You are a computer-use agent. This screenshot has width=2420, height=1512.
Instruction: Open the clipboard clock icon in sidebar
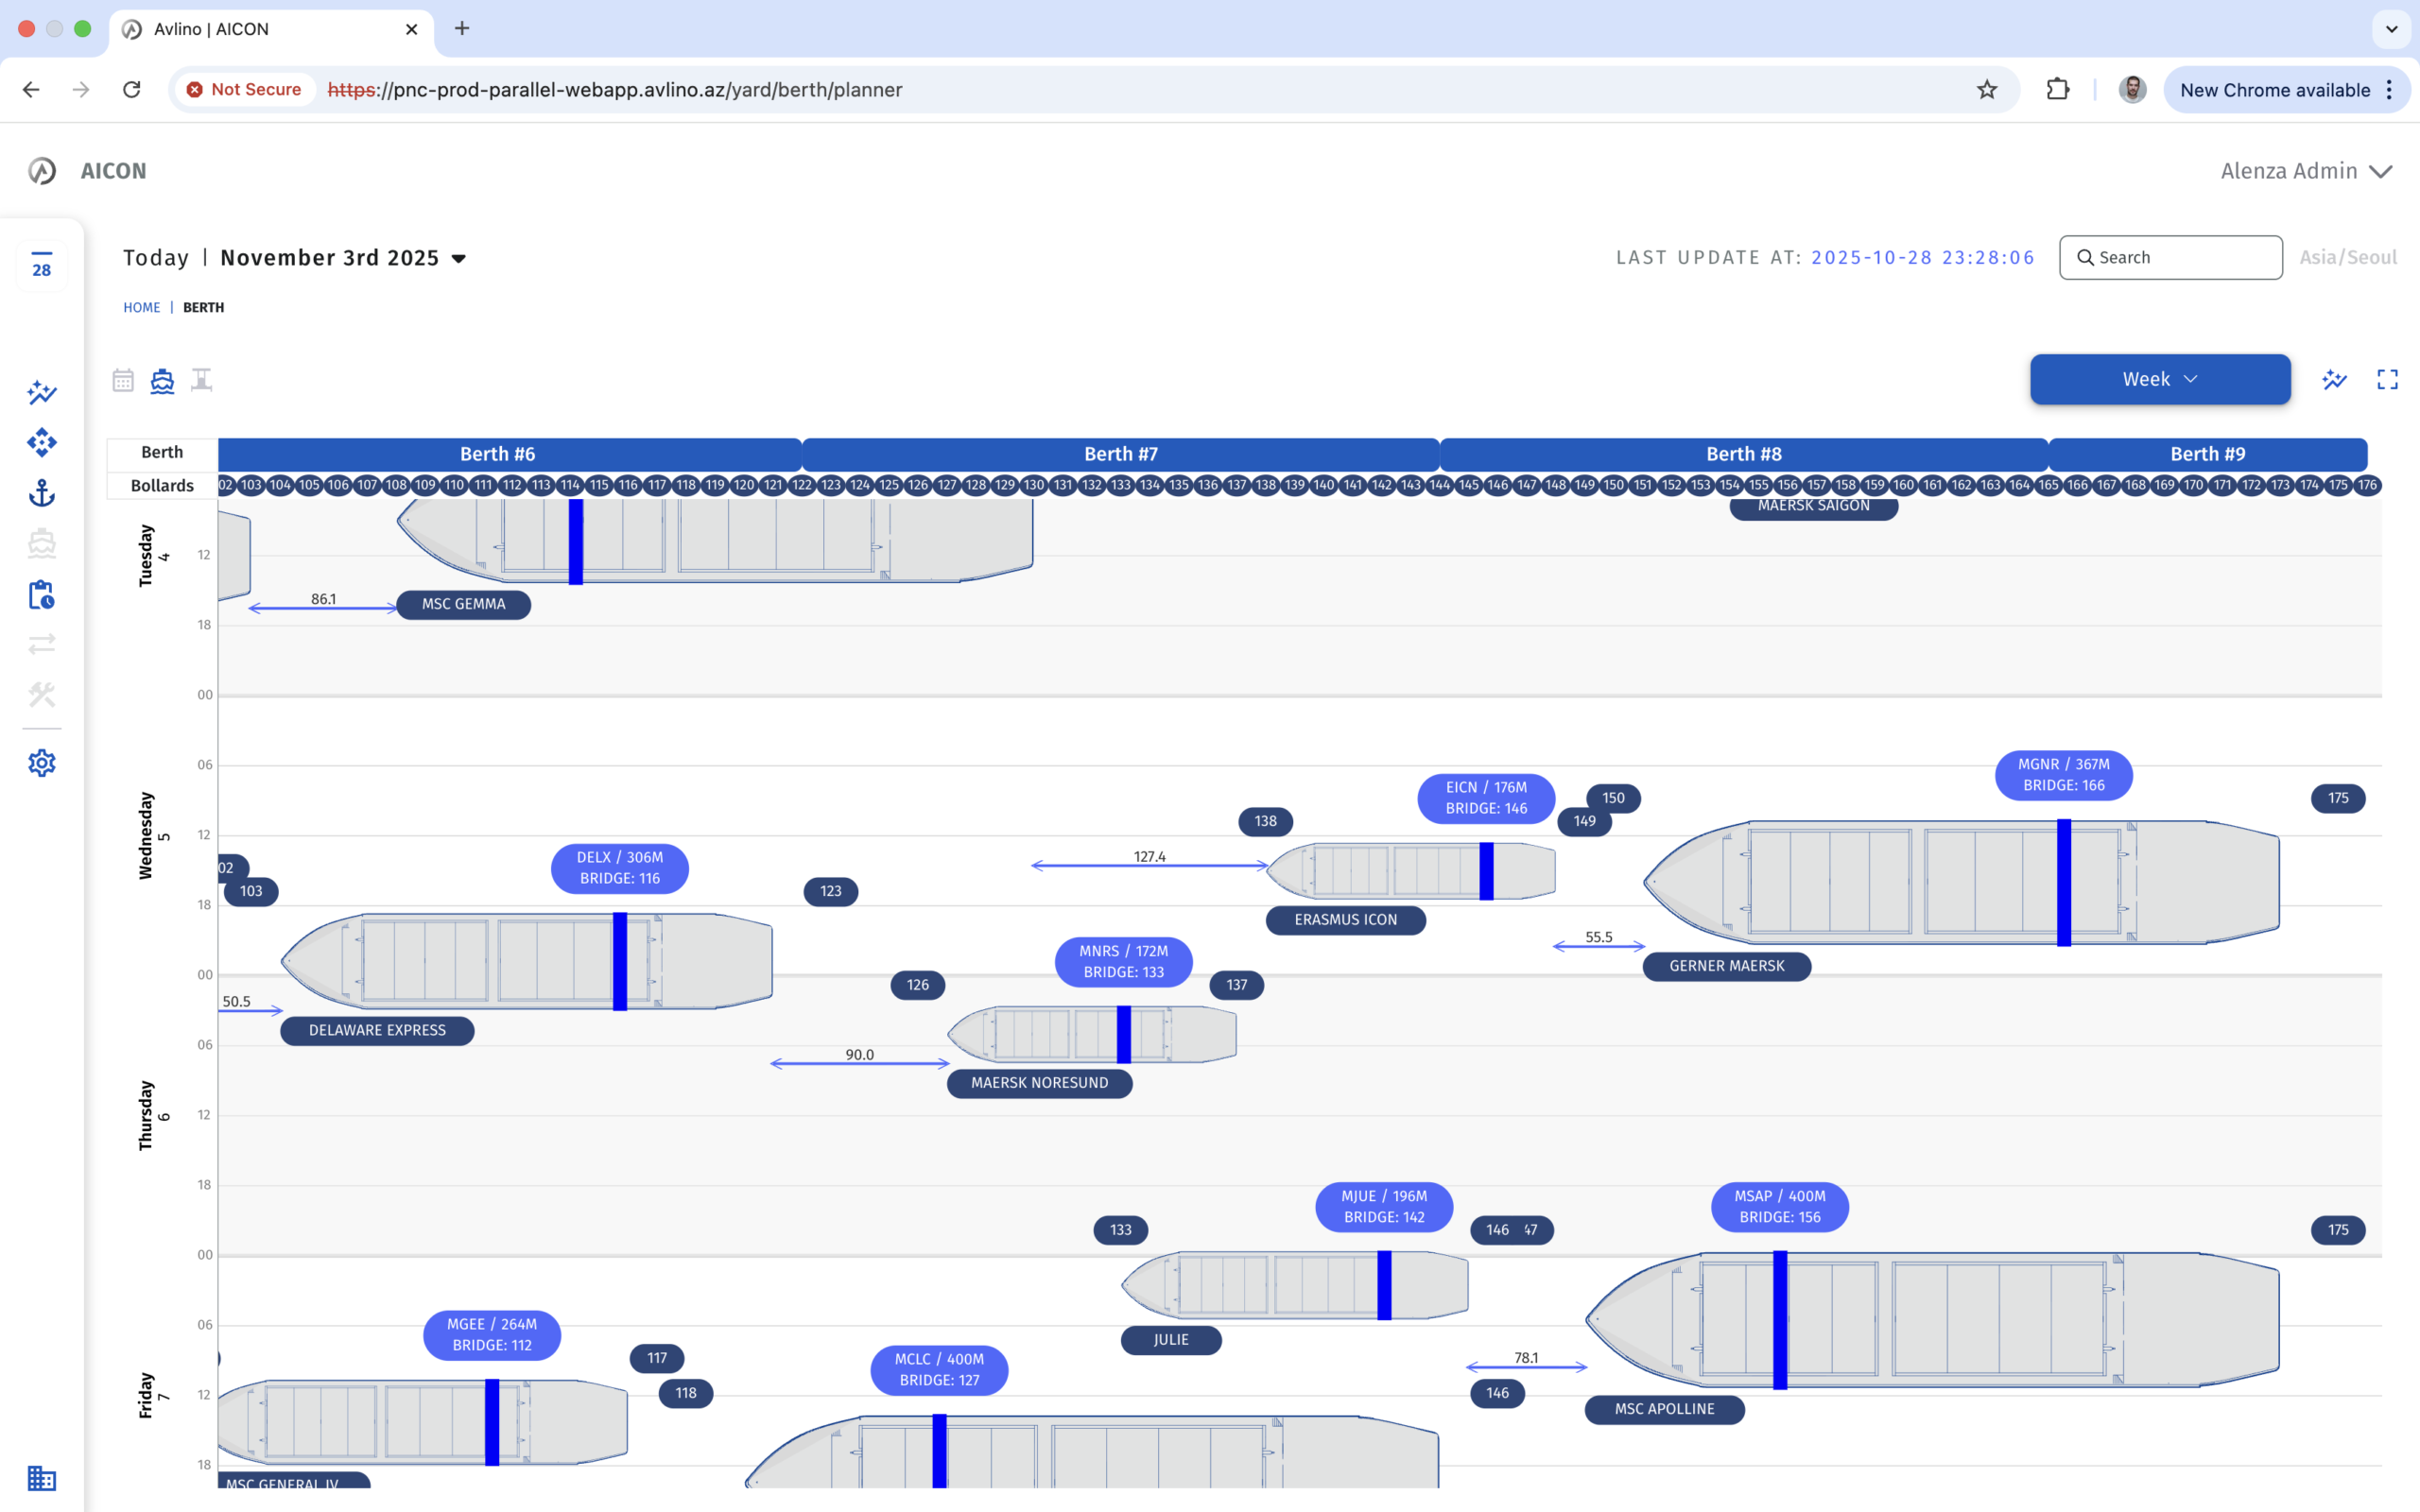coord(41,594)
